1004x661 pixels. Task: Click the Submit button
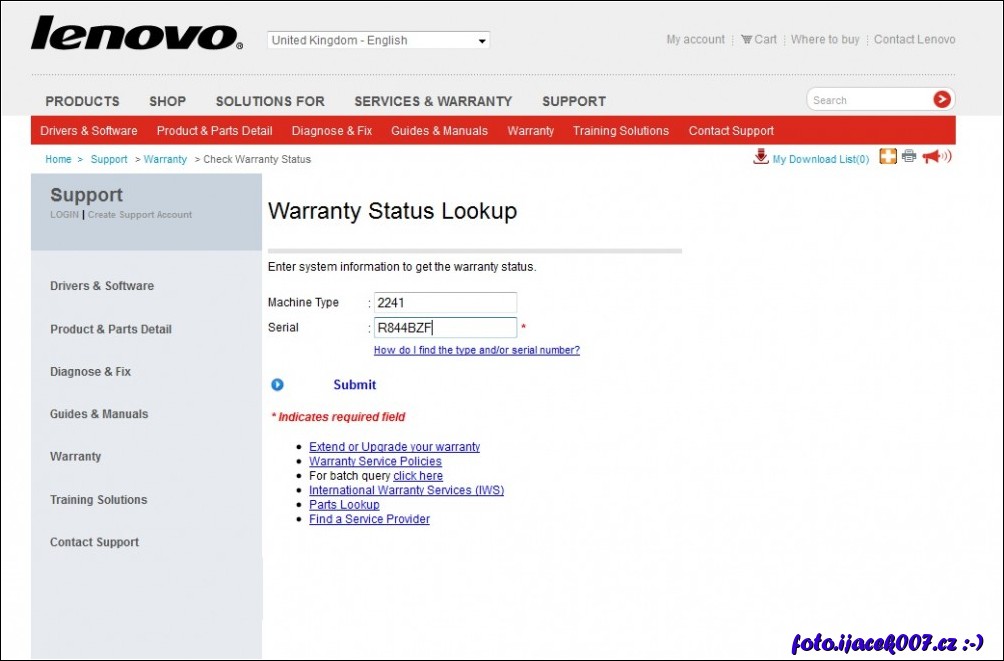(355, 385)
